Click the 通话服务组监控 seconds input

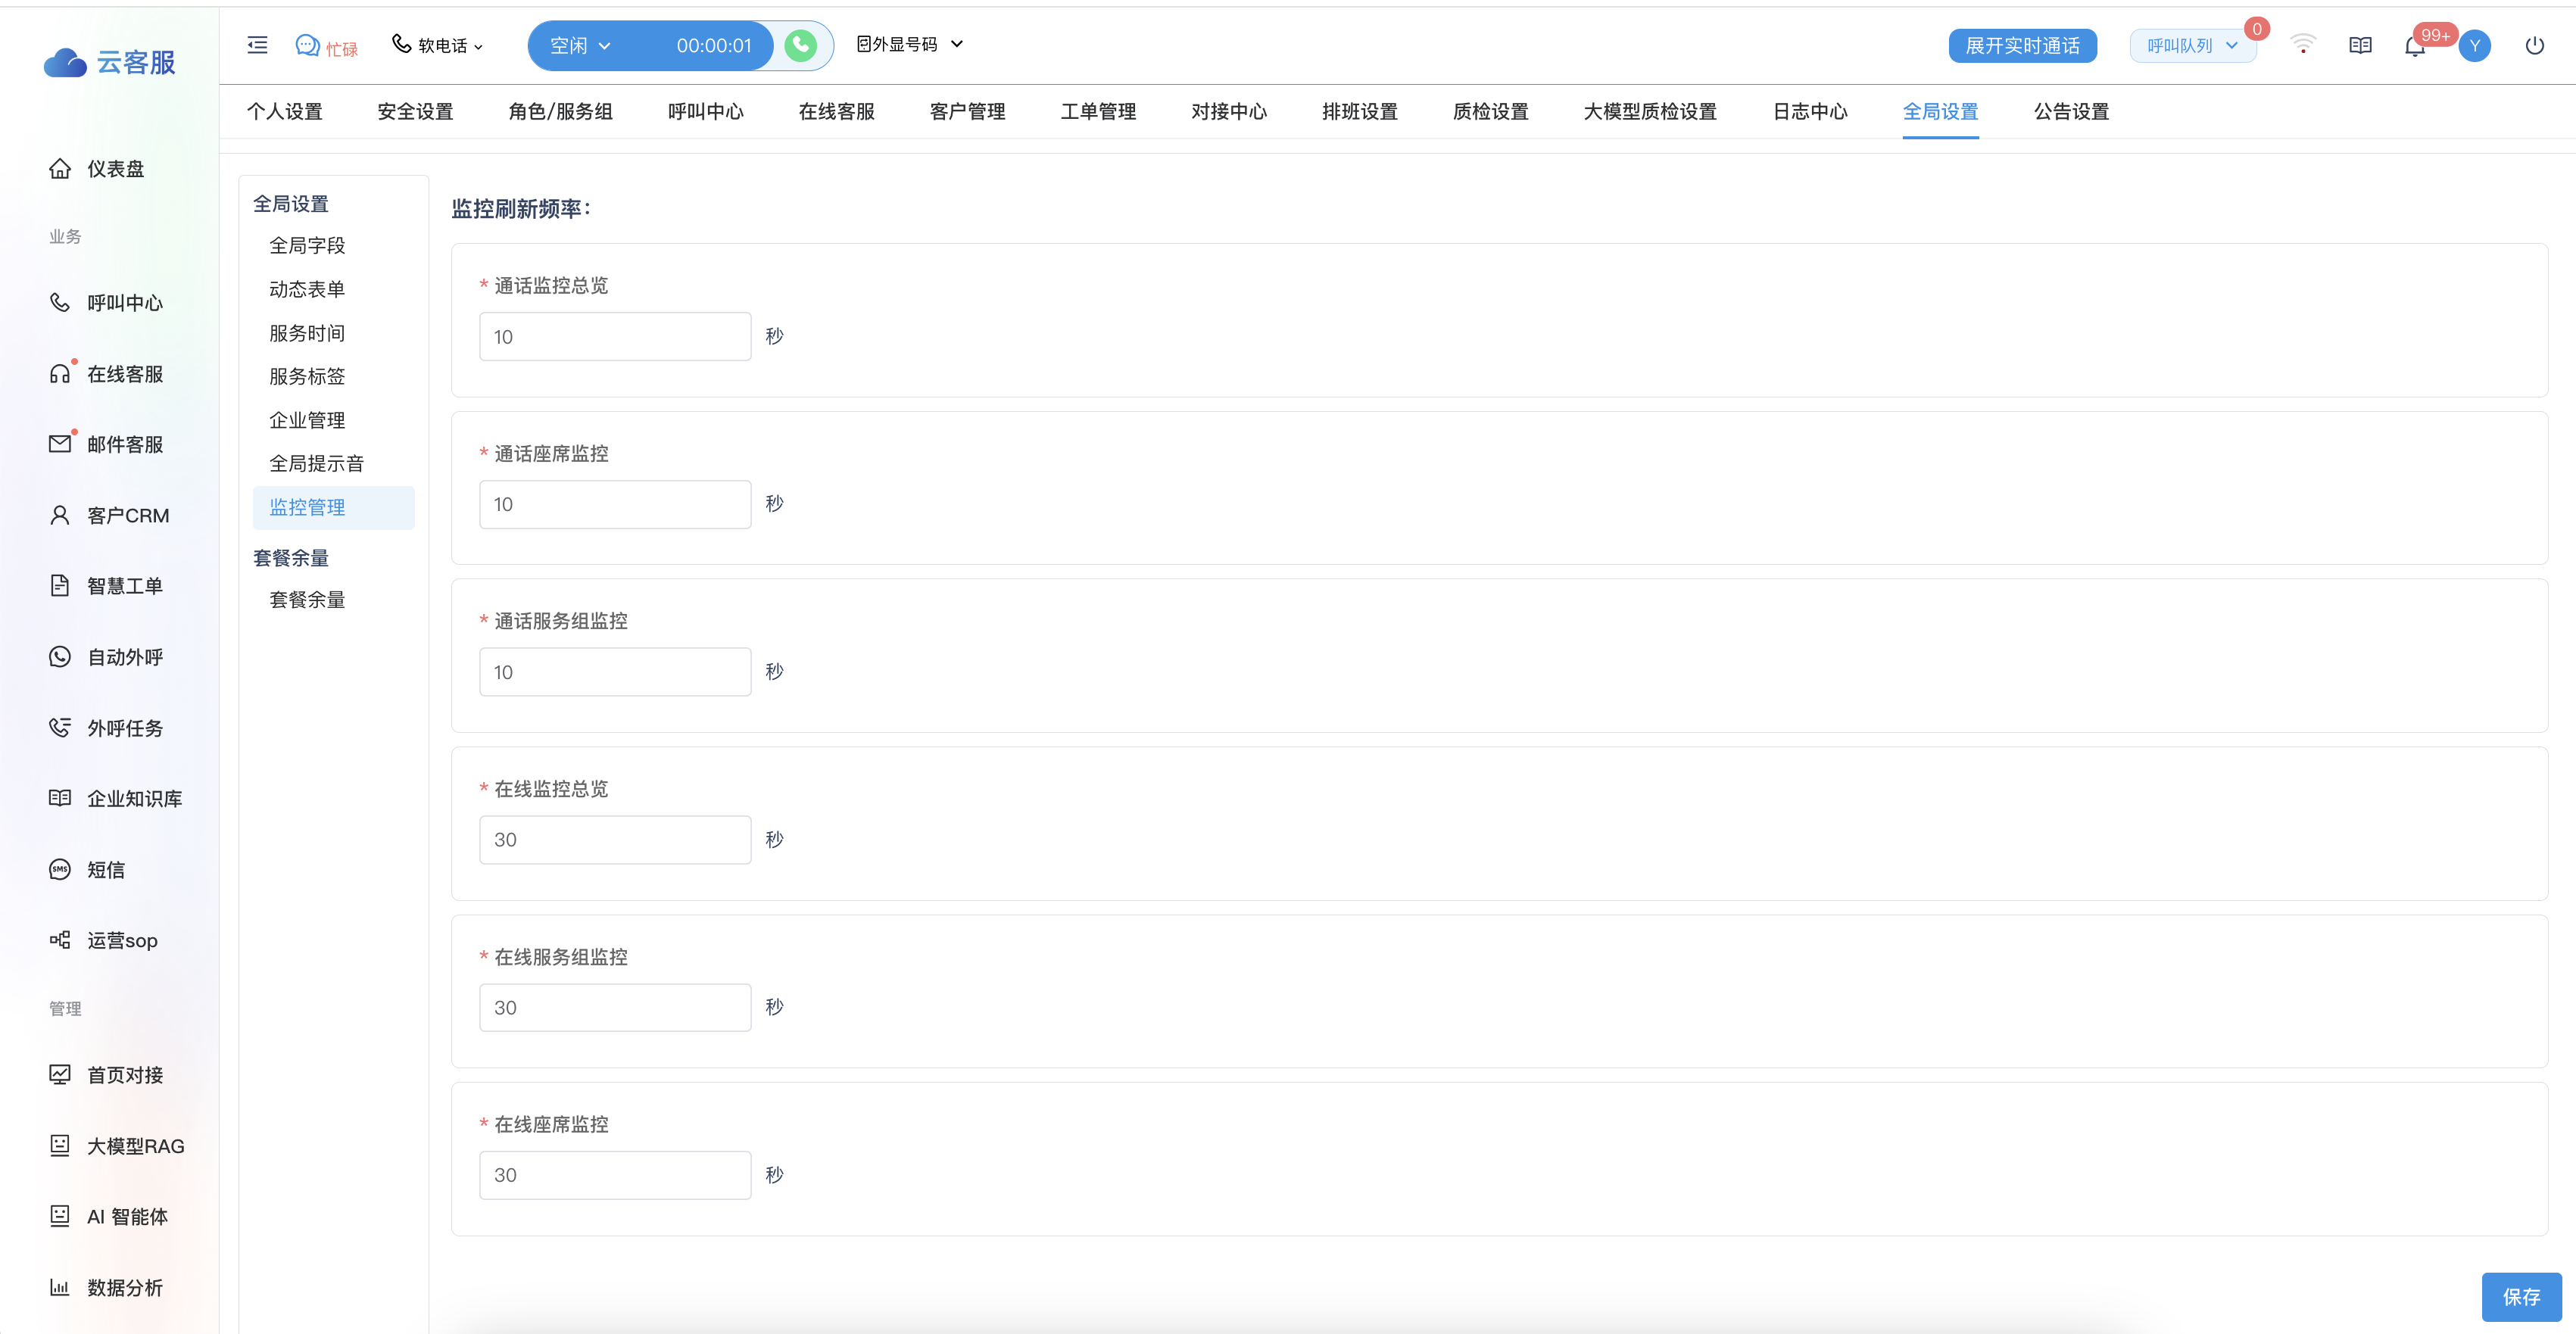[x=615, y=672]
